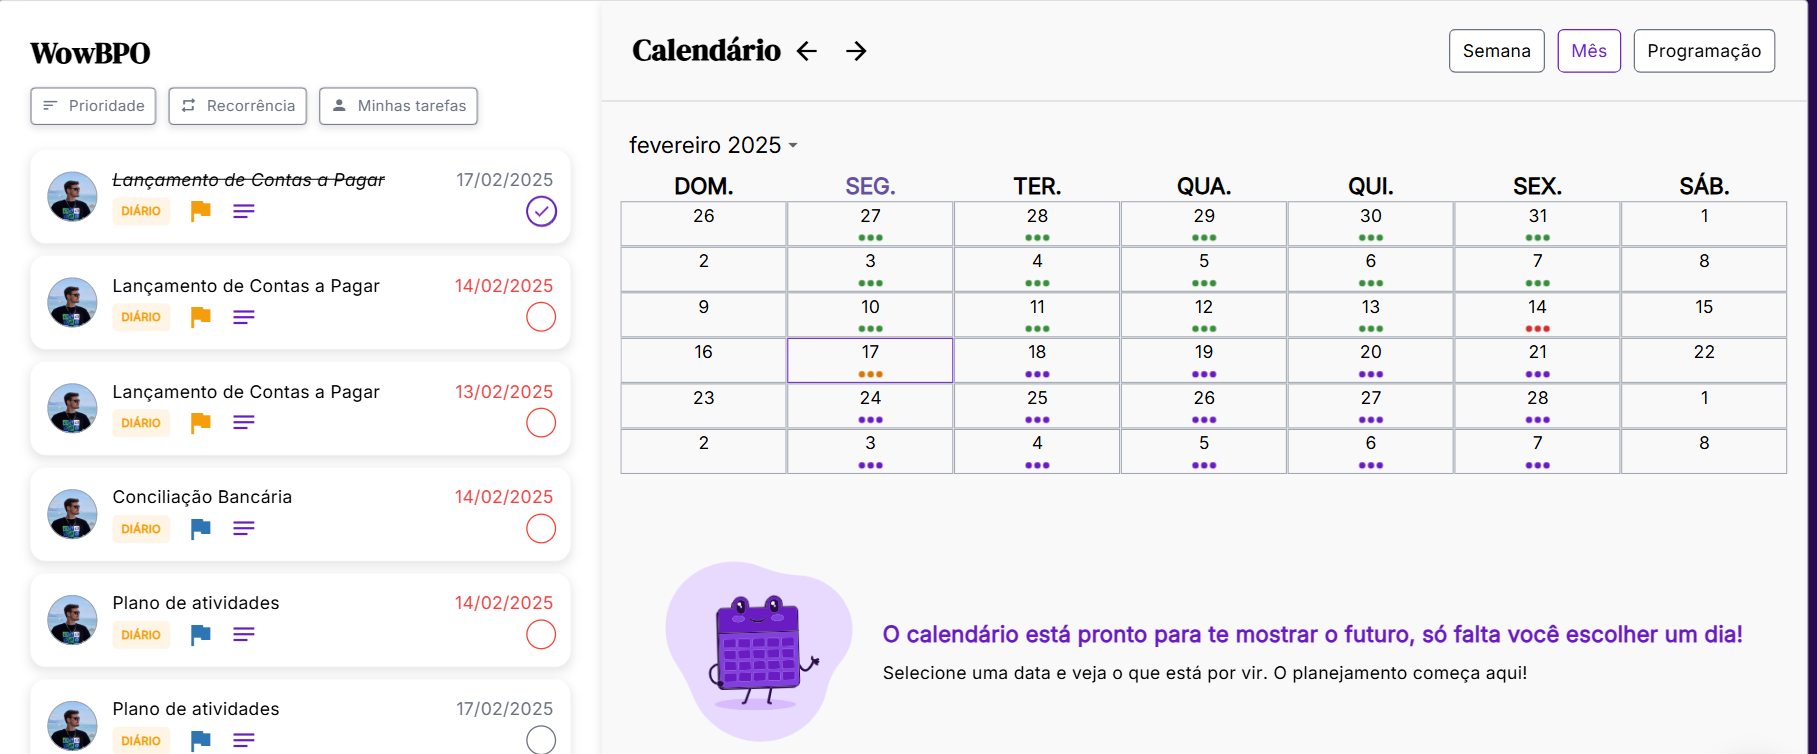The height and width of the screenshot is (754, 1817).
Task: Switch to the Programação view
Action: pos(1704,51)
